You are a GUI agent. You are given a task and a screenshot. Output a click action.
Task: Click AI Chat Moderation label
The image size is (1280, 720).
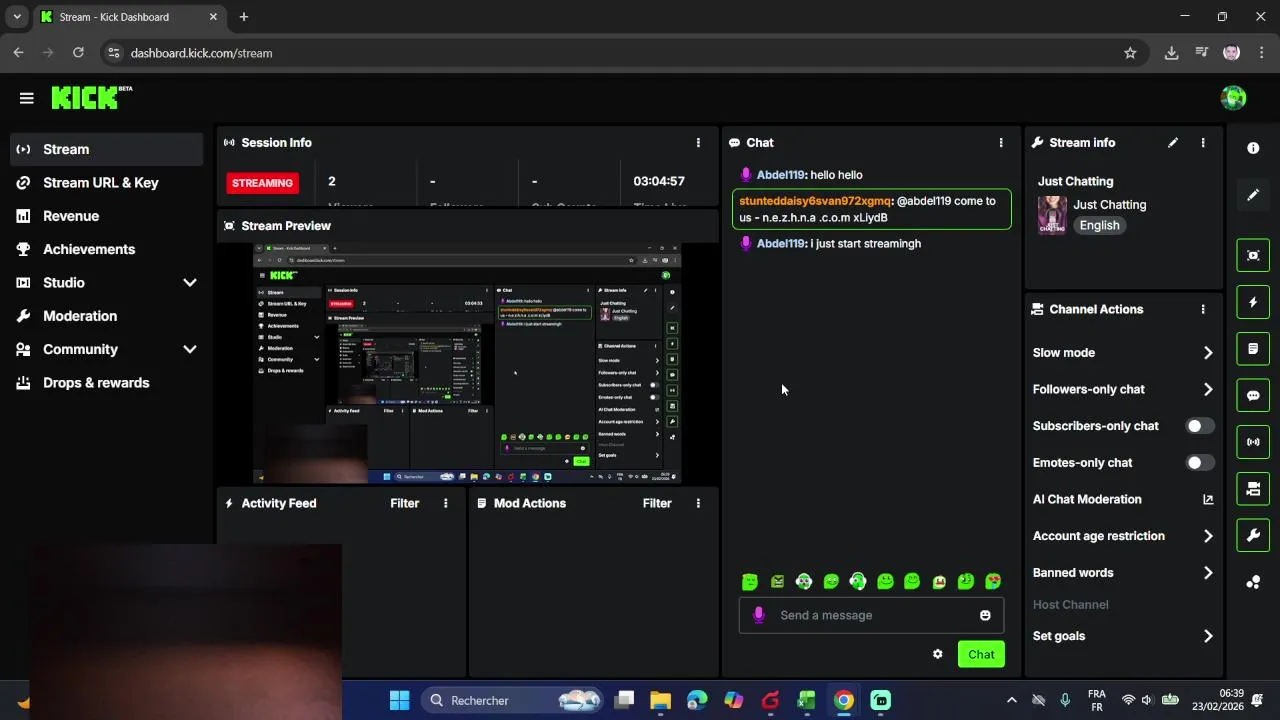click(x=1087, y=499)
